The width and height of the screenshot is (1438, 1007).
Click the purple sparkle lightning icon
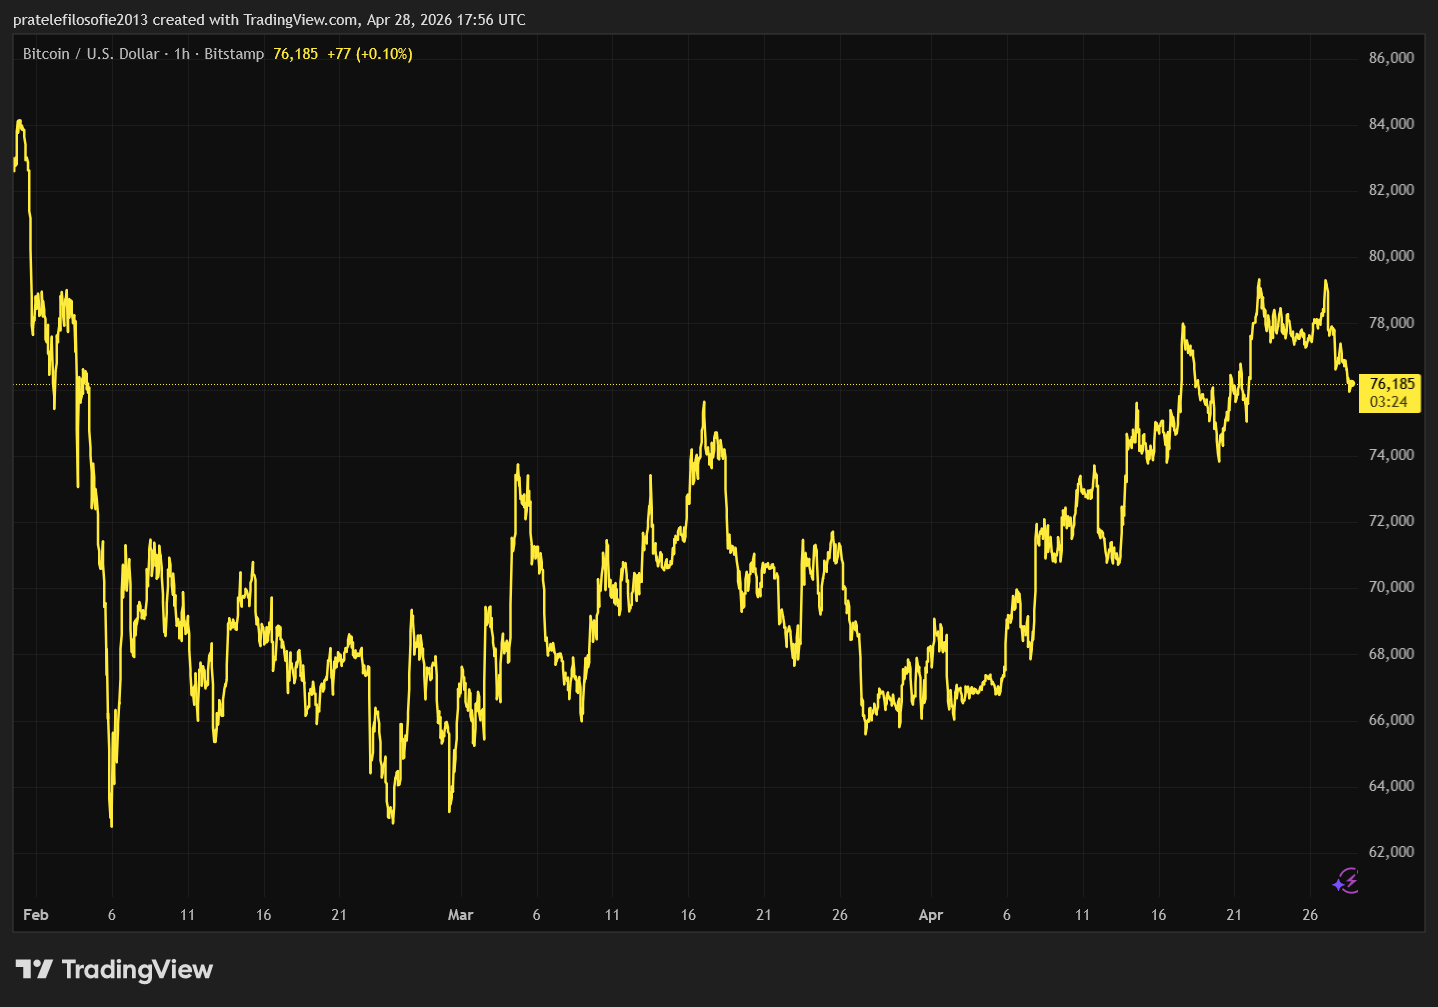pyautogui.click(x=1346, y=881)
